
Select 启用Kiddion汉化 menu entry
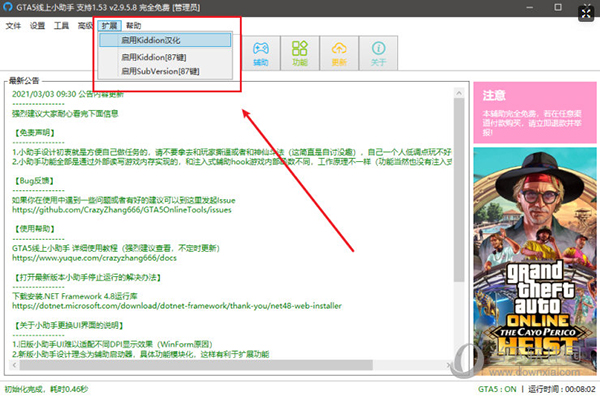[165, 40]
